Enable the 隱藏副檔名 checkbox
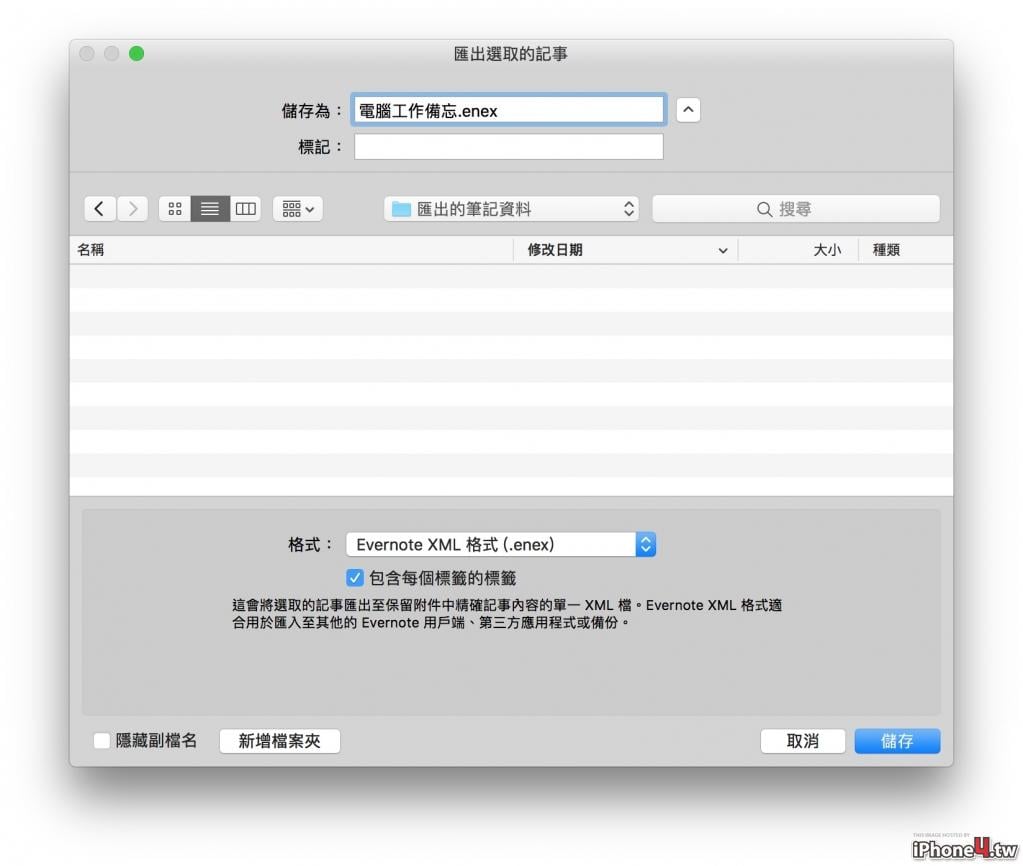Viewport: 1023px width, 866px height. pos(102,741)
